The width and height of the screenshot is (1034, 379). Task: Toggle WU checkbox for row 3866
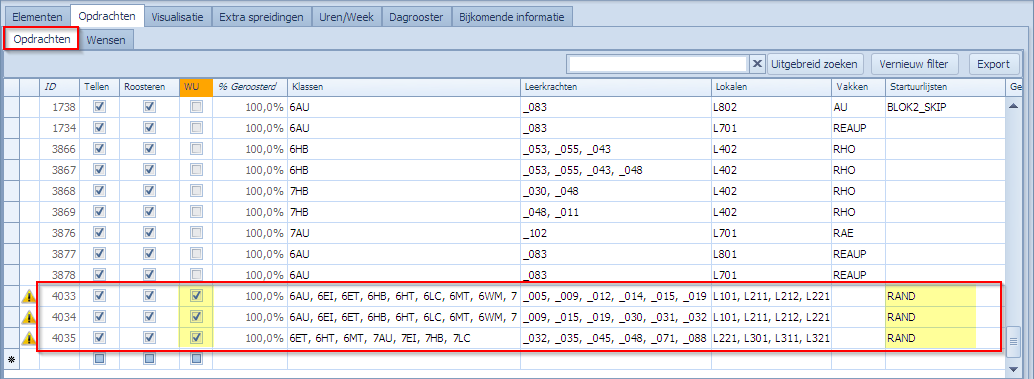pyautogui.click(x=196, y=149)
